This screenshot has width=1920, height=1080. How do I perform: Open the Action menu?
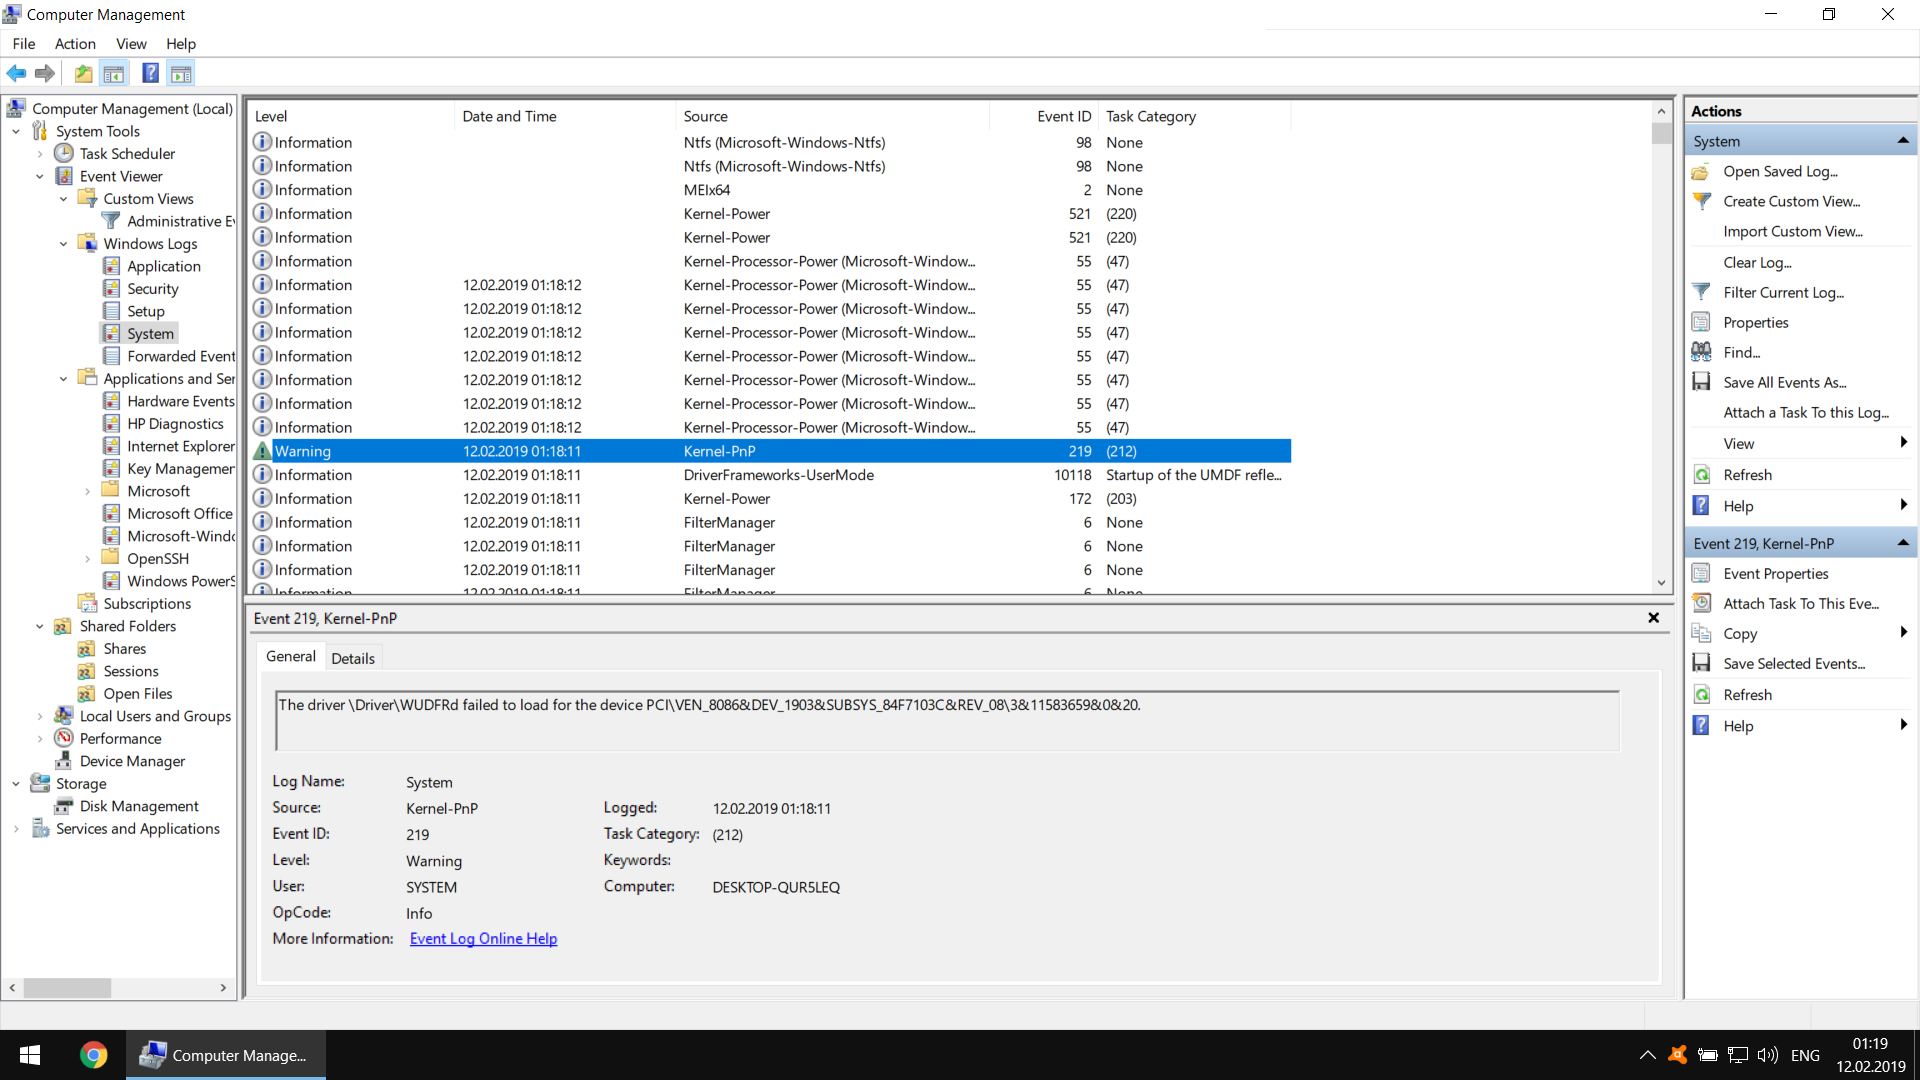pos(75,43)
